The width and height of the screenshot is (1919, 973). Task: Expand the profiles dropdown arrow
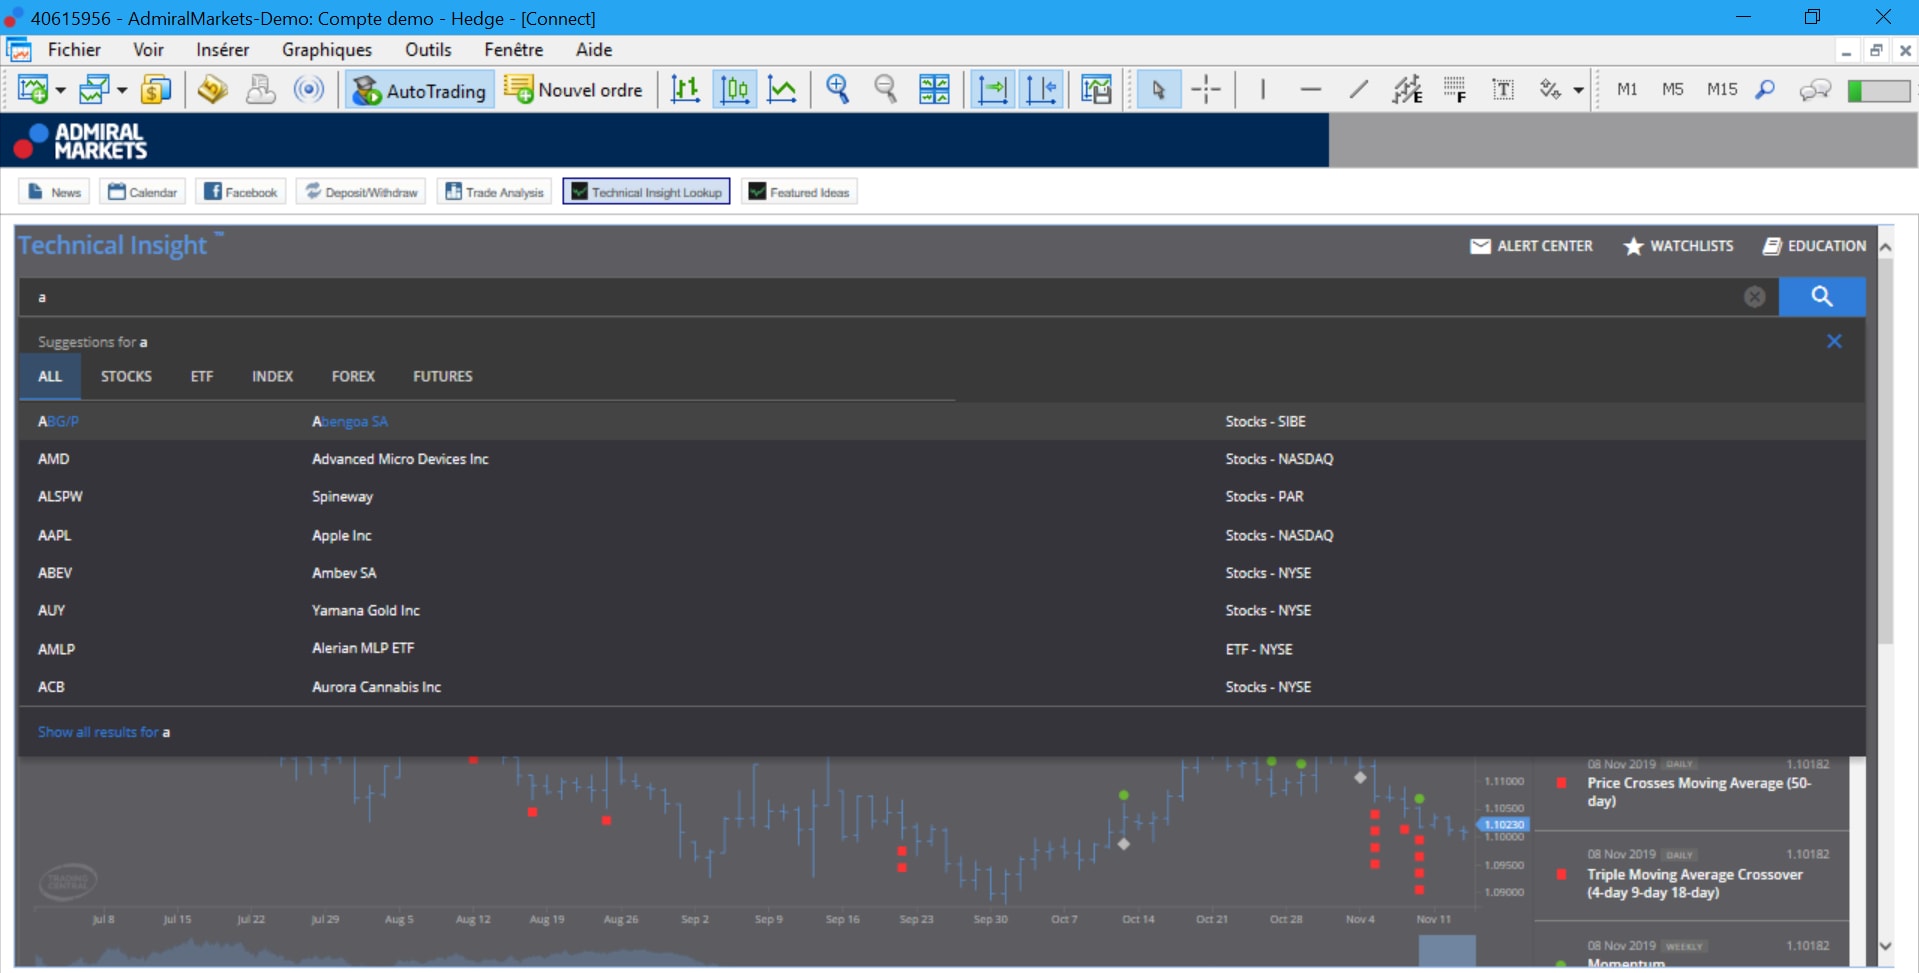point(121,89)
